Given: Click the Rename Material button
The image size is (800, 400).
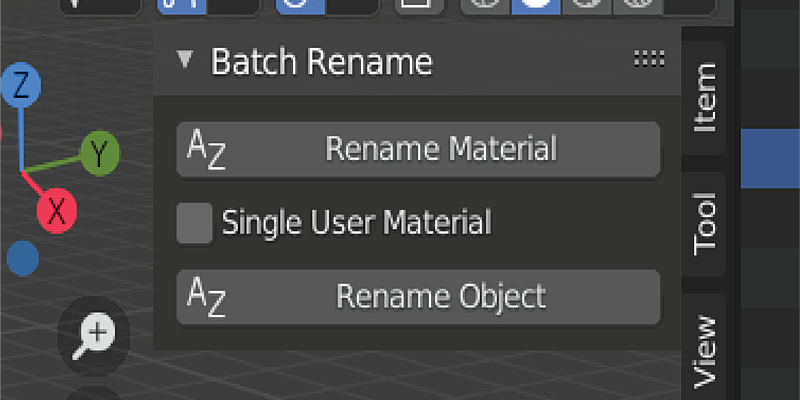Looking at the screenshot, I should tap(418, 149).
